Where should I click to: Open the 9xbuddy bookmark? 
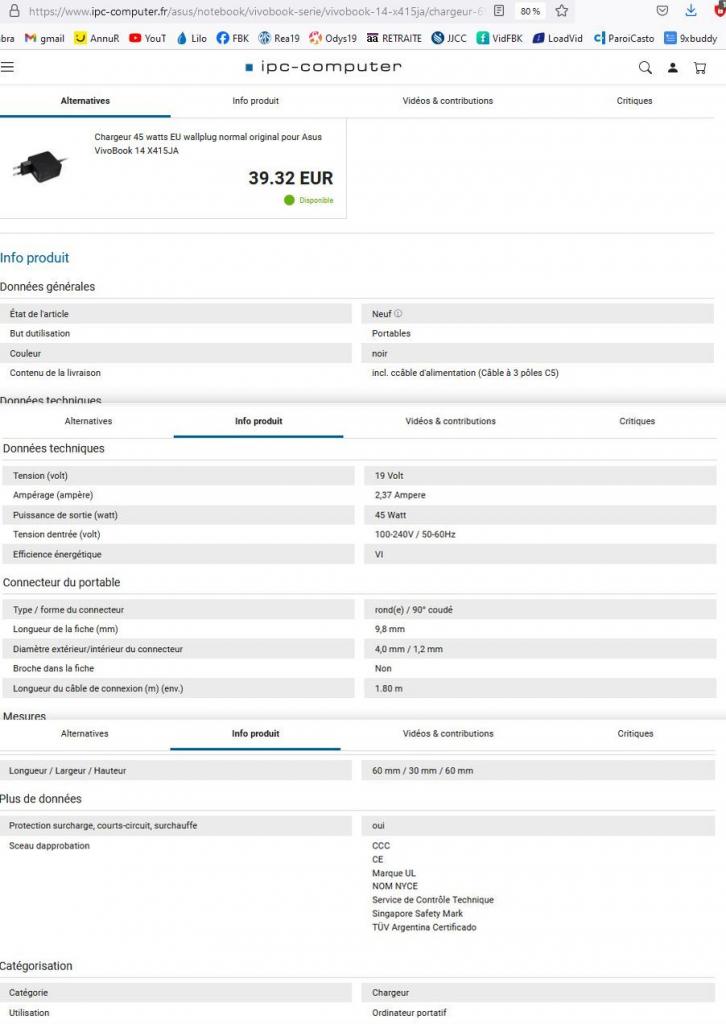[x=691, y=39]
